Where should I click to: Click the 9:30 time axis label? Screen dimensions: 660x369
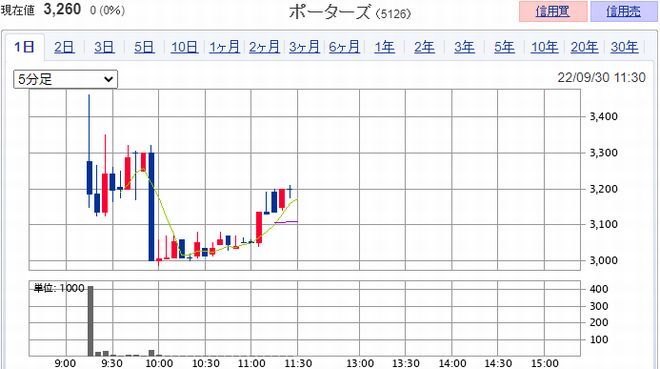pos(112,363)
